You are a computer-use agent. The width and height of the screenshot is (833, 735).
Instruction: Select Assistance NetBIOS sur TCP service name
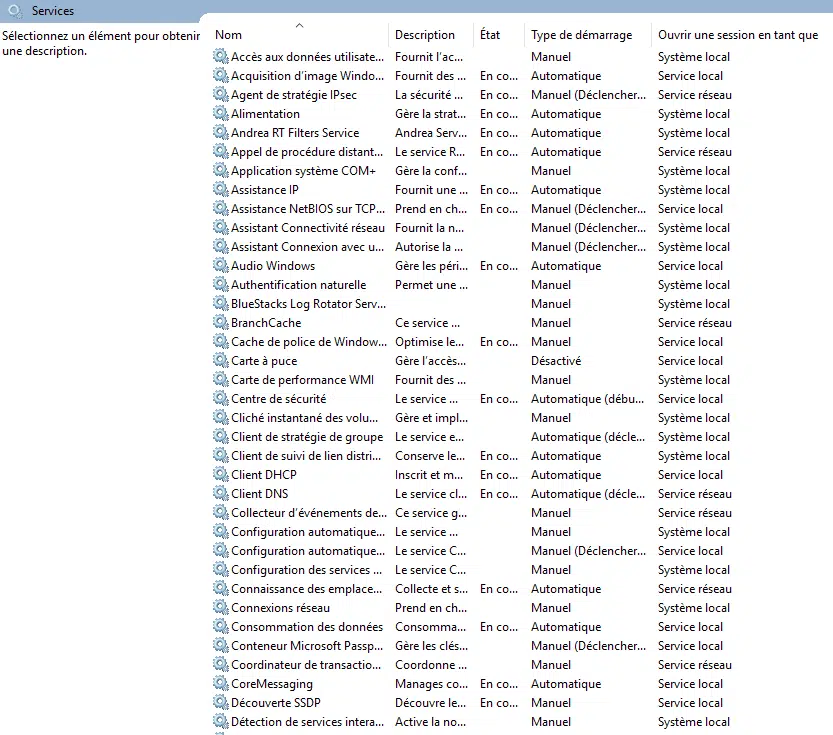[x=308, y=209]
